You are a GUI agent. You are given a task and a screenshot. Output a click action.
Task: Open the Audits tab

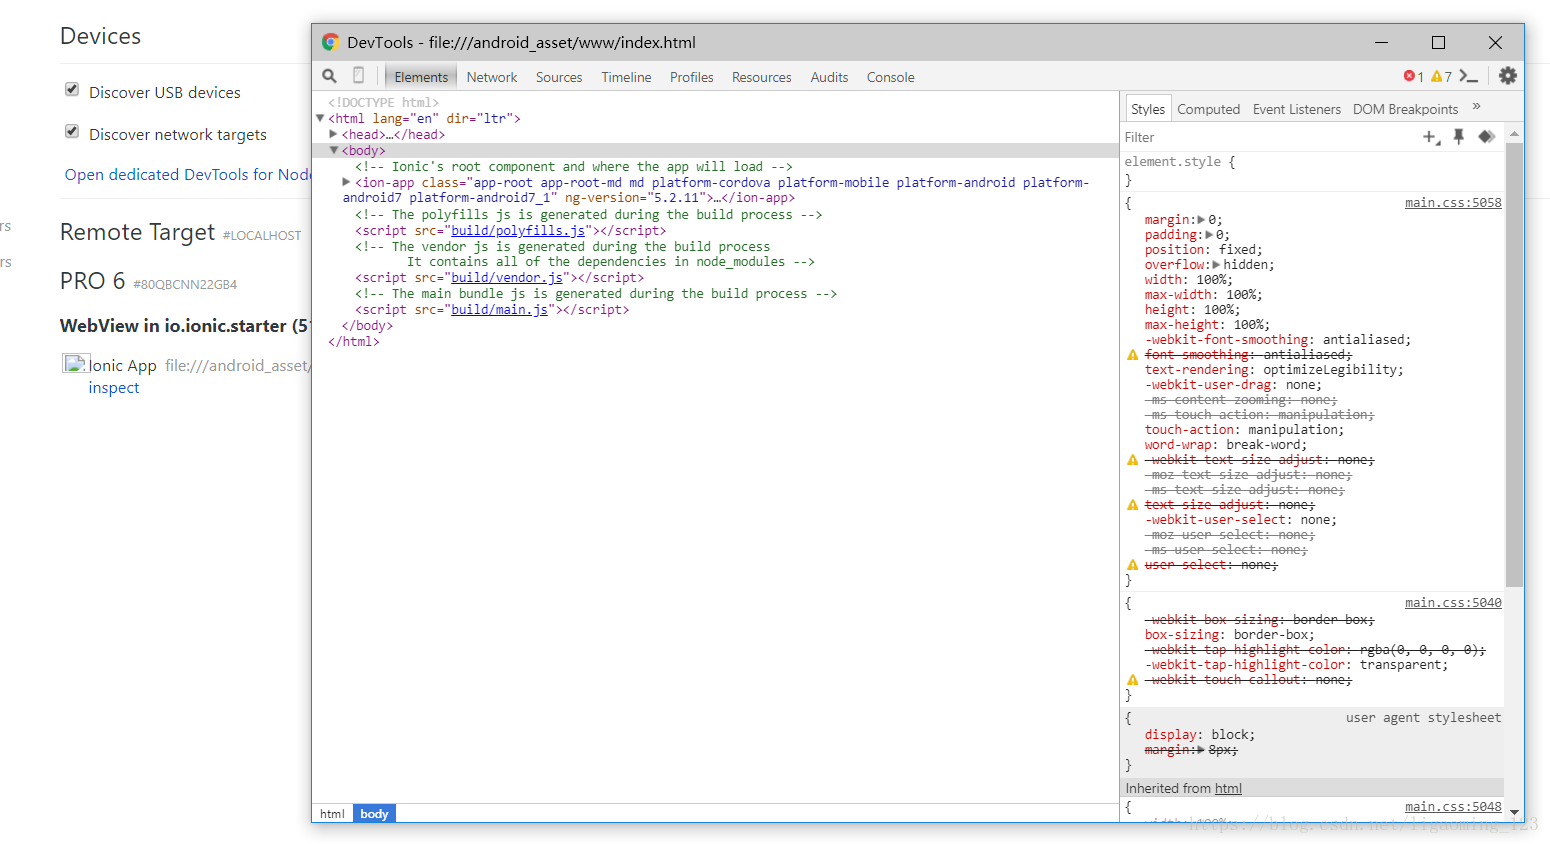[x=829, y=77]
